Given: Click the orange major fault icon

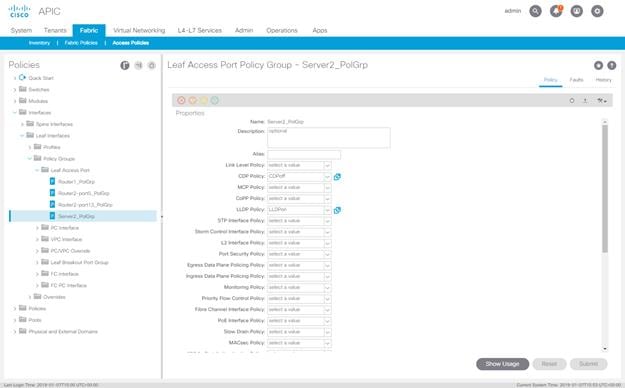Looking at the screenshot, I should point(193,100).
